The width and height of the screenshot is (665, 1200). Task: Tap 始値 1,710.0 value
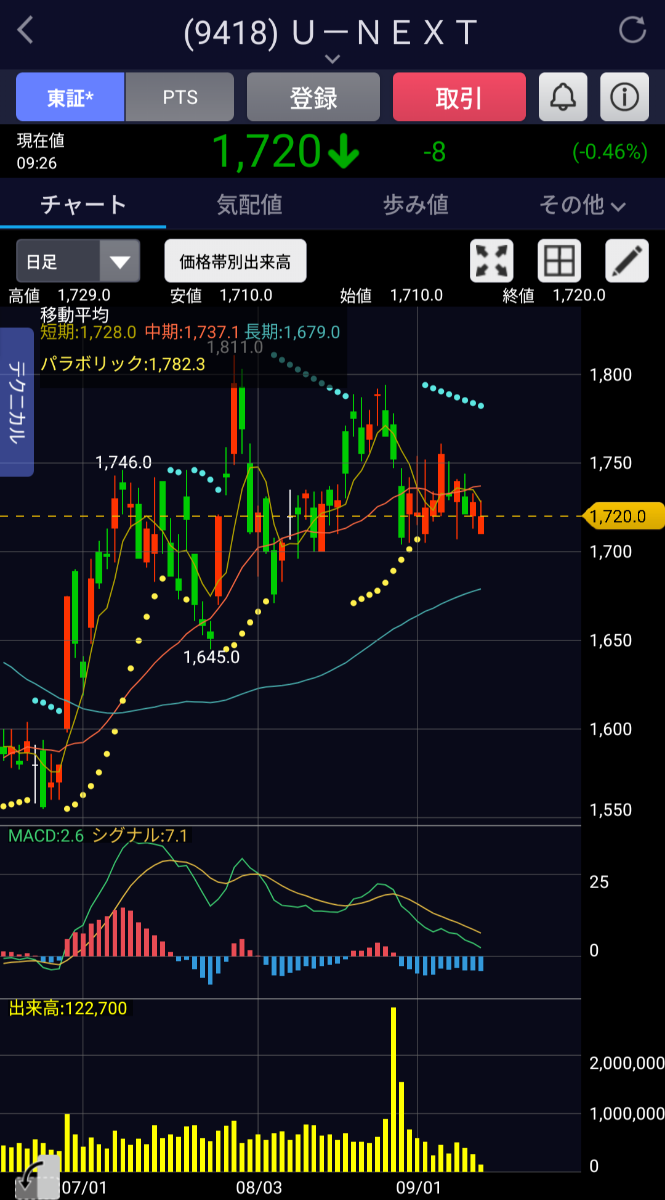click(391, 295)
